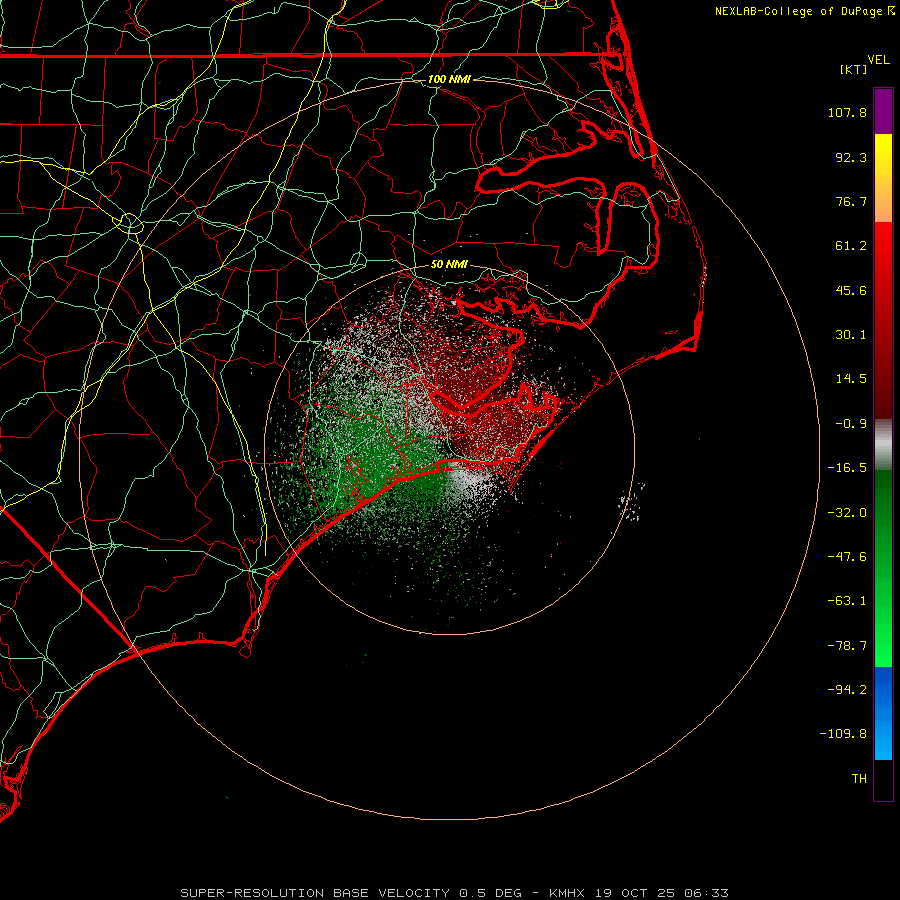Screen dimensions: 900x900
Task: Click the 14.5 velocity scale value
Action: (851, 379)
